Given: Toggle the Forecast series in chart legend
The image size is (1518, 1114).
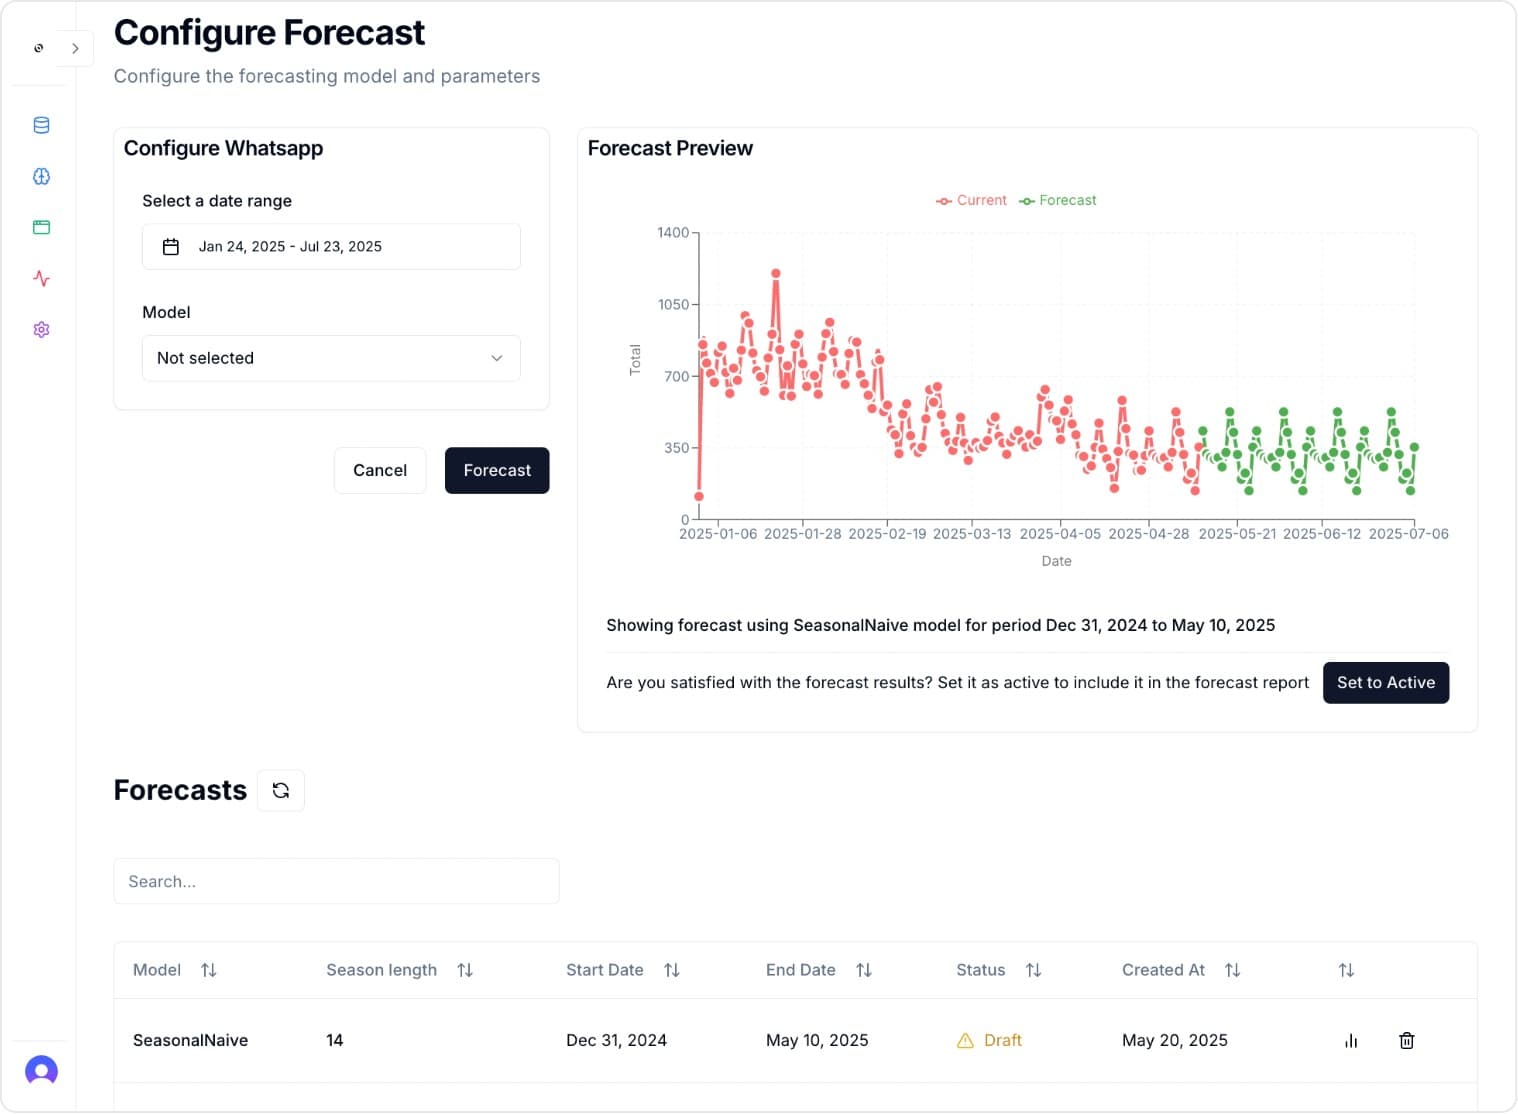Looking at the screenshot, I should coord(1057,200).
